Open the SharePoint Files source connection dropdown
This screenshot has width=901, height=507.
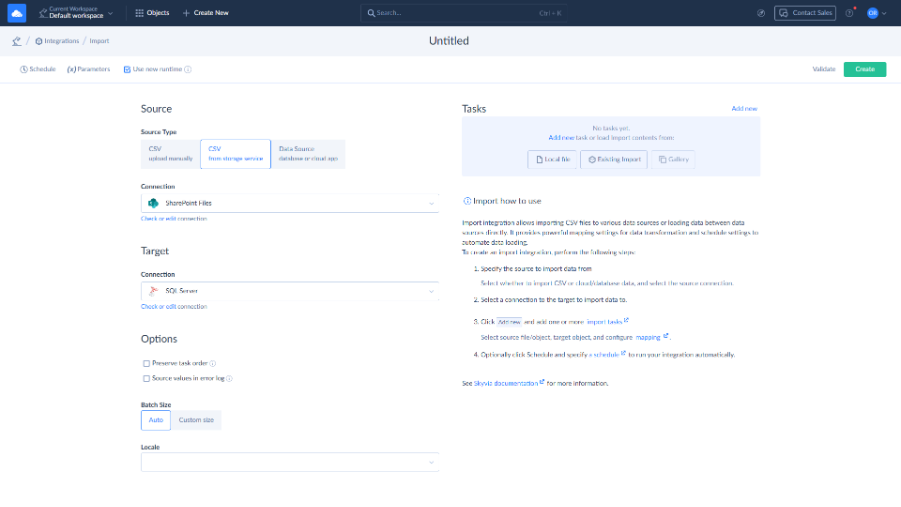[x=290, y=203]
